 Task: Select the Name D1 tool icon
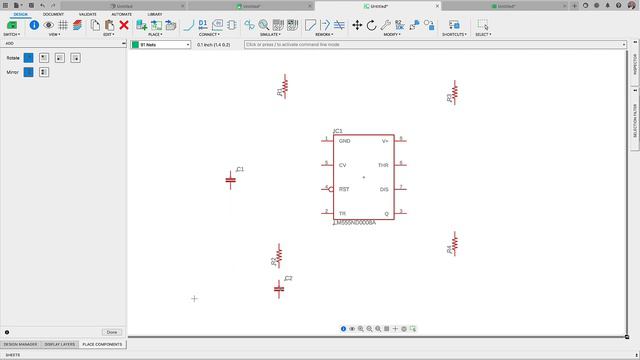click(203, 25)
